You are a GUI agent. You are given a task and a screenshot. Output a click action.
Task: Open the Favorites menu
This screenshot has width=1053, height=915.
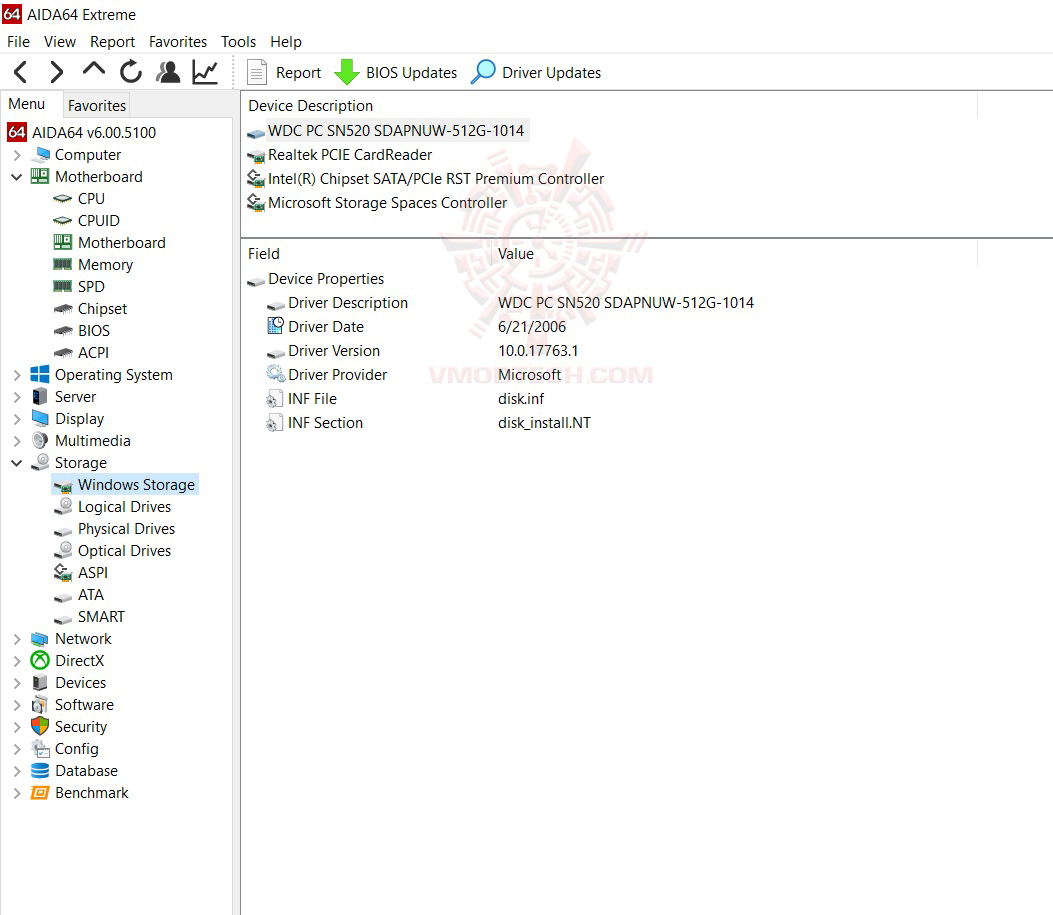[x=178, y=42]
